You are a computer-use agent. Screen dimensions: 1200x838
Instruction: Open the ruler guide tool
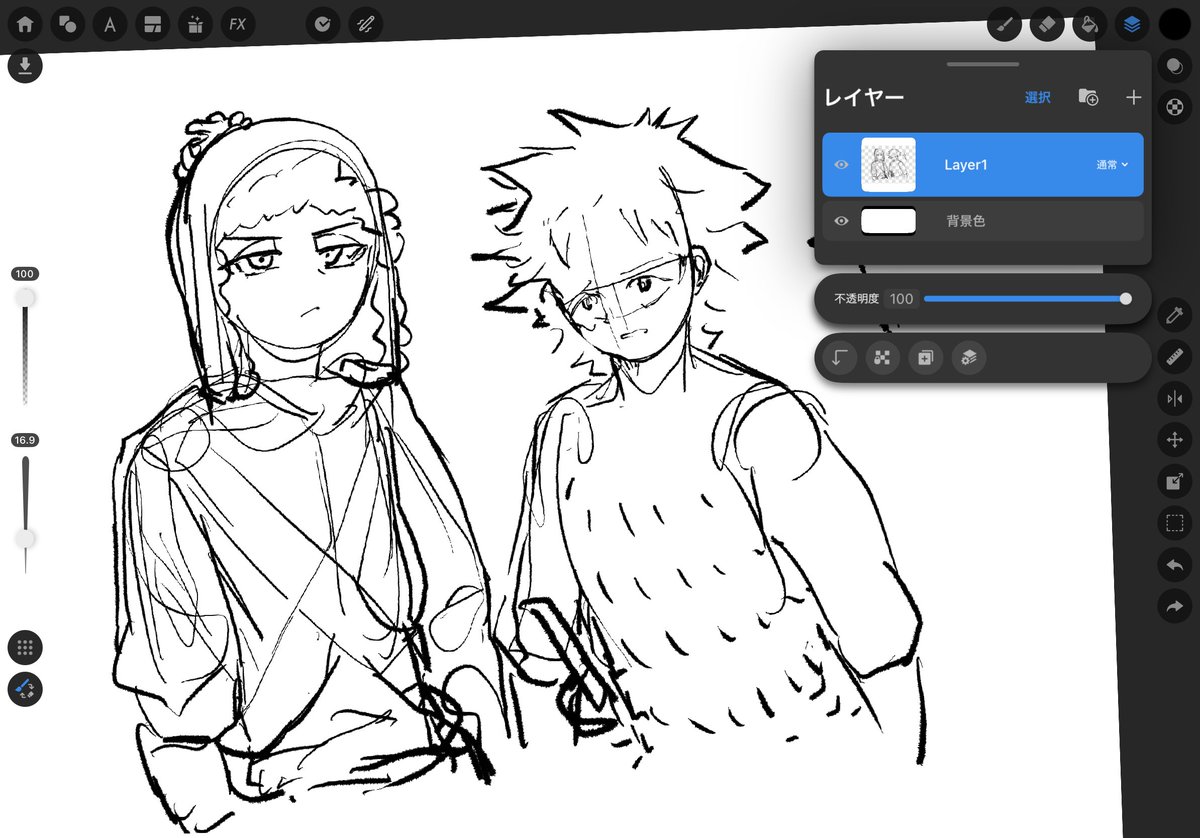point(1175,357)
